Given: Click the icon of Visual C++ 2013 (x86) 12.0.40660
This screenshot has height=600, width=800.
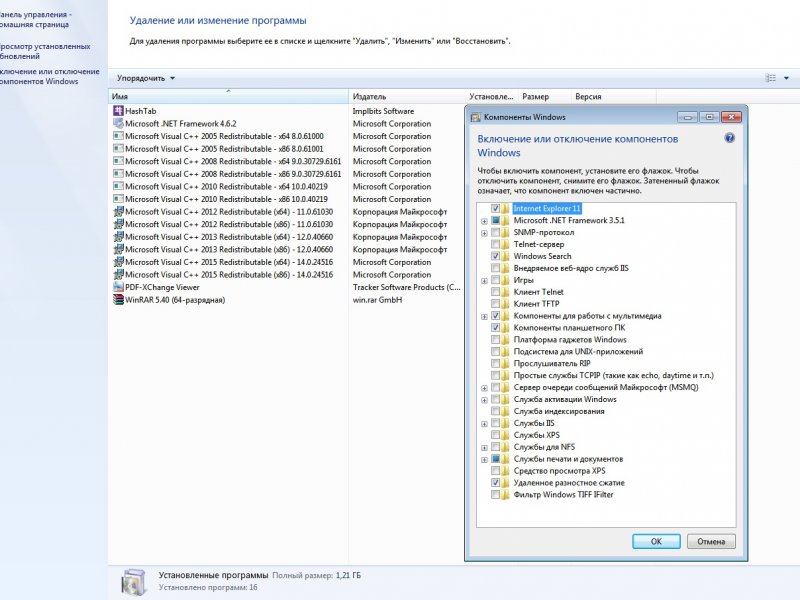Looking at the screenshot, I should (x=118, y=249).
